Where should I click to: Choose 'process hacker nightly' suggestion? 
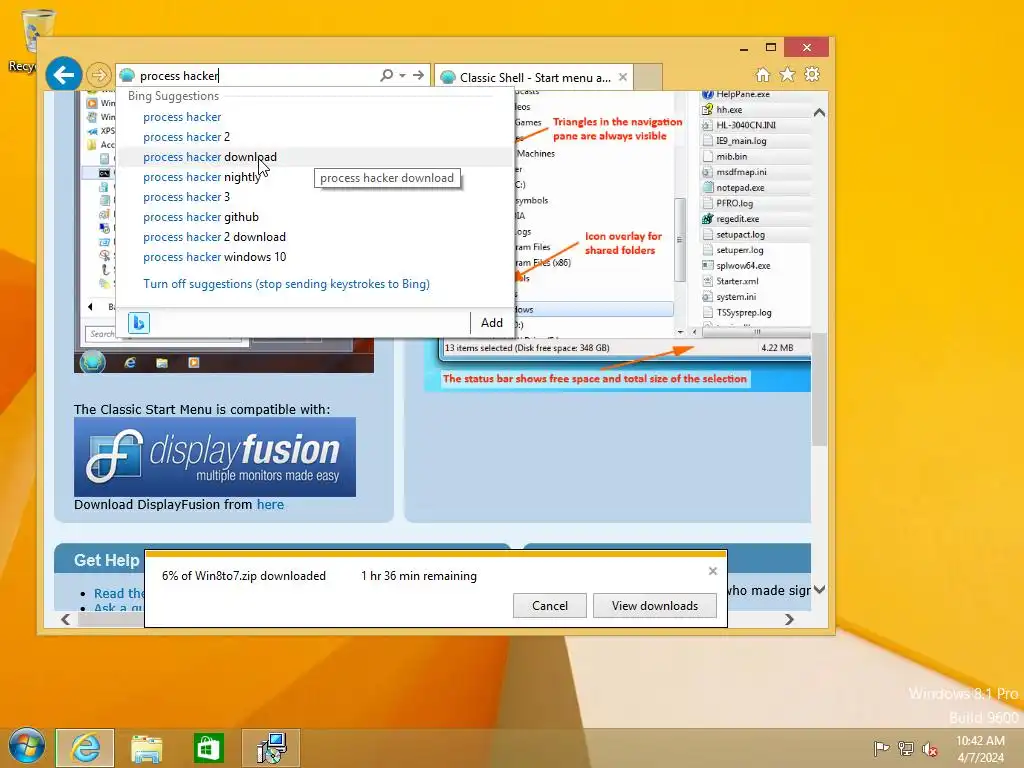pyautogui.click(x=202, y=177)
